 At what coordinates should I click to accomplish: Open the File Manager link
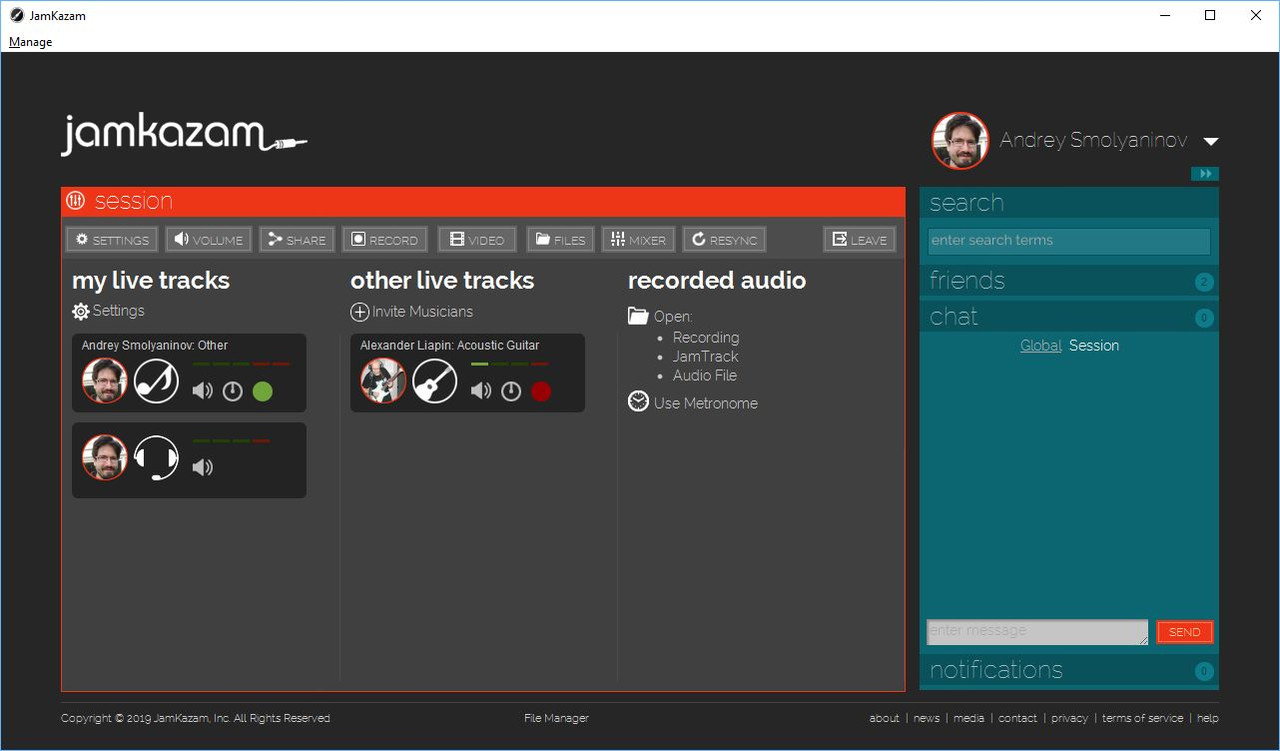tap(556, 718)
